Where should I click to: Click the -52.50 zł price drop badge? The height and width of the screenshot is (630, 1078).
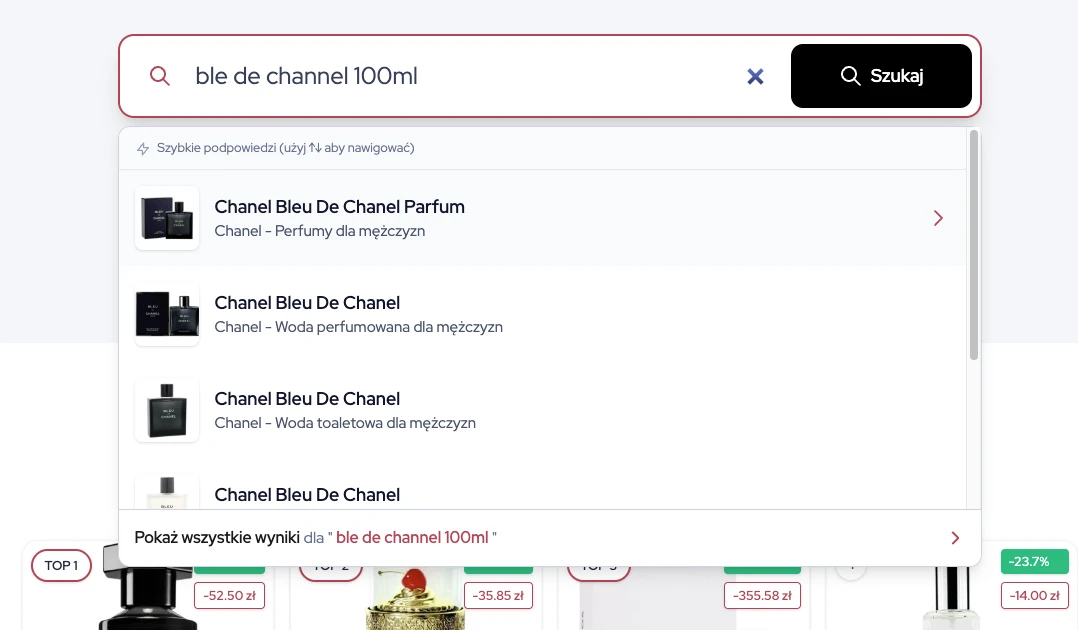point(229,596)
